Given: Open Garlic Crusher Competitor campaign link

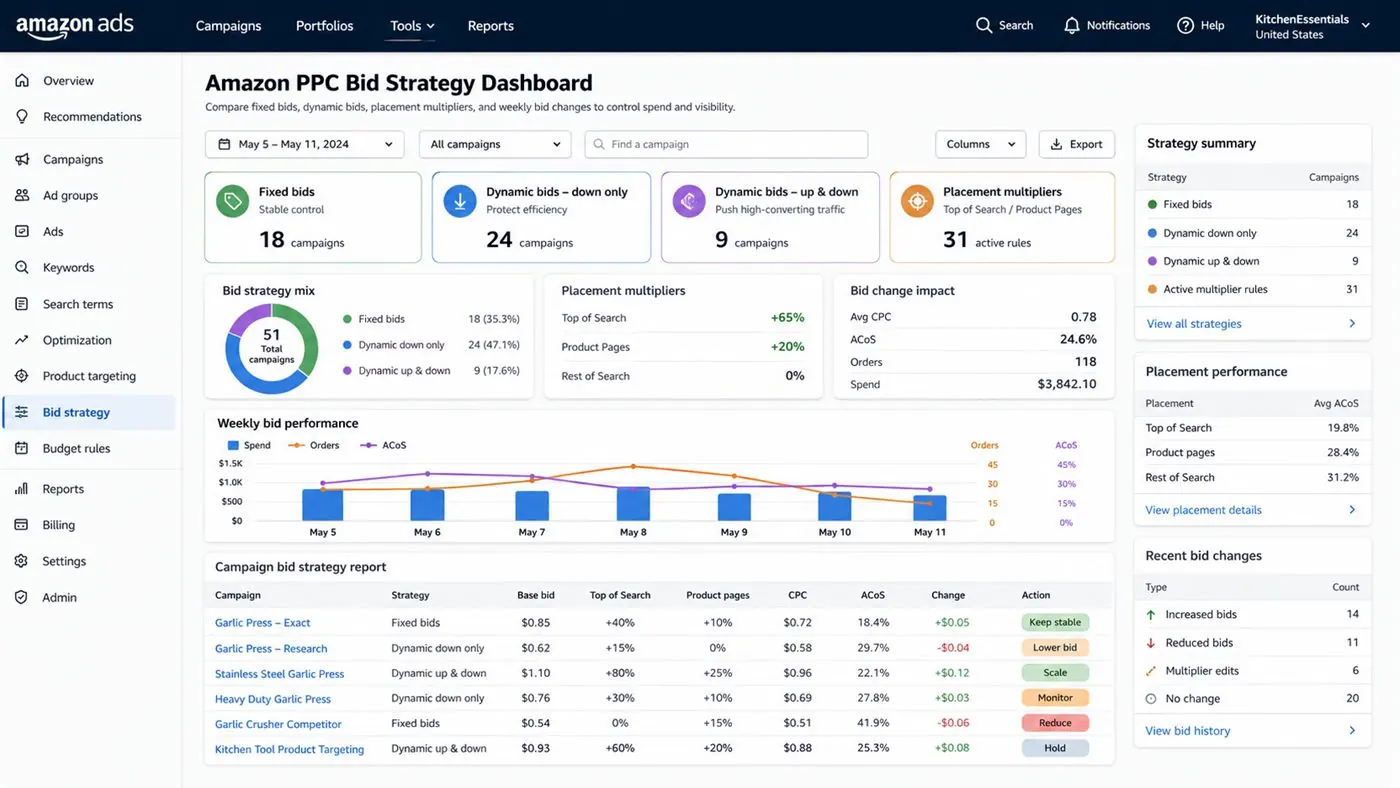Looking at the screenshot, I should tap(278, 724).
